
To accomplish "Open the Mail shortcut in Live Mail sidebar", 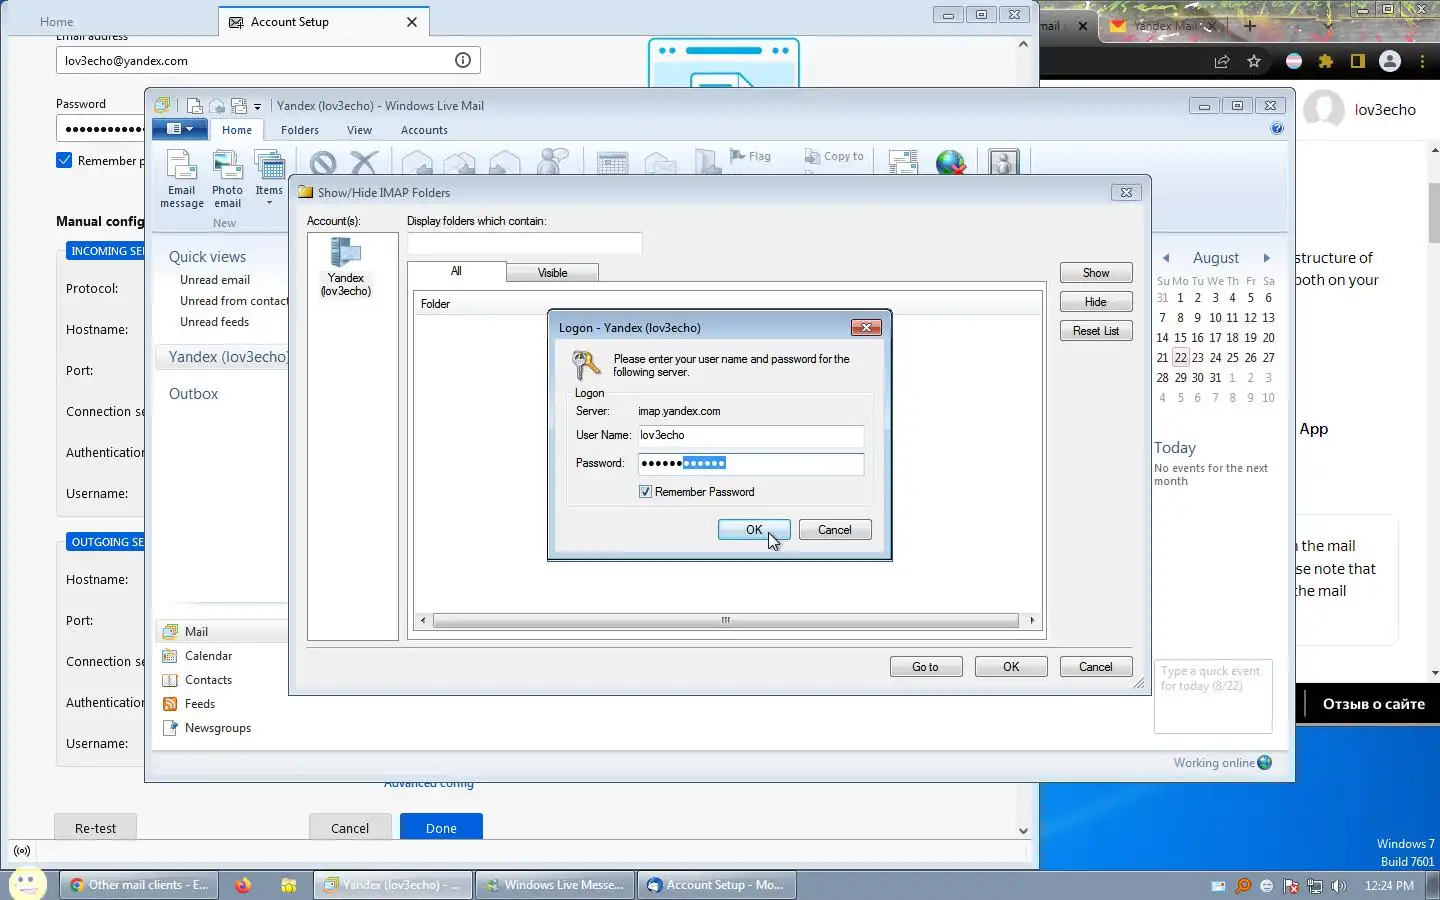I will point(196,632).
